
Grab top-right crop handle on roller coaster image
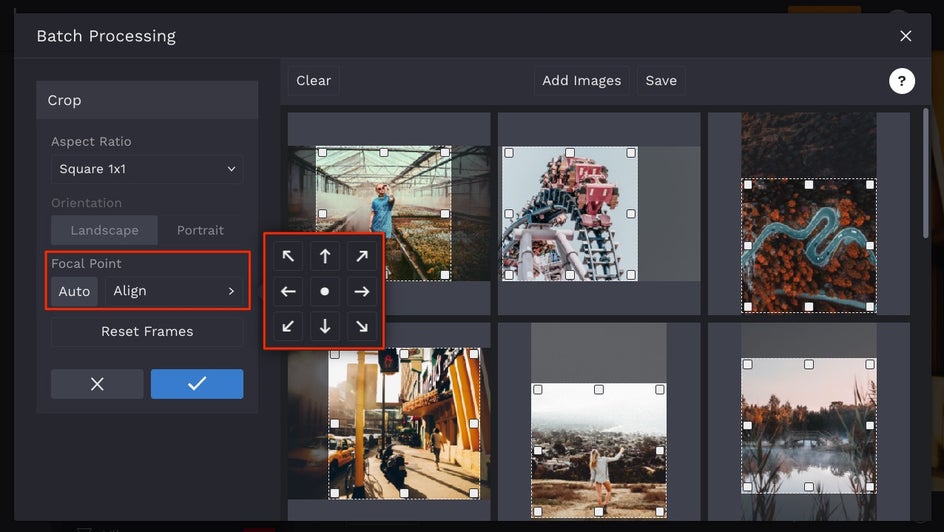[631, 153]
